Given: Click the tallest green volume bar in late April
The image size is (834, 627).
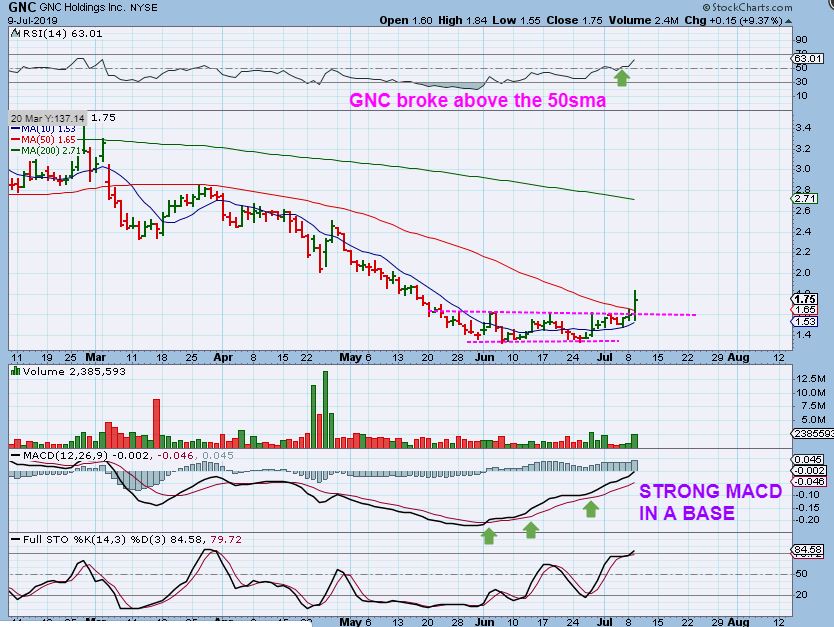Looking at the screenshot, I should tap(326, 409).
